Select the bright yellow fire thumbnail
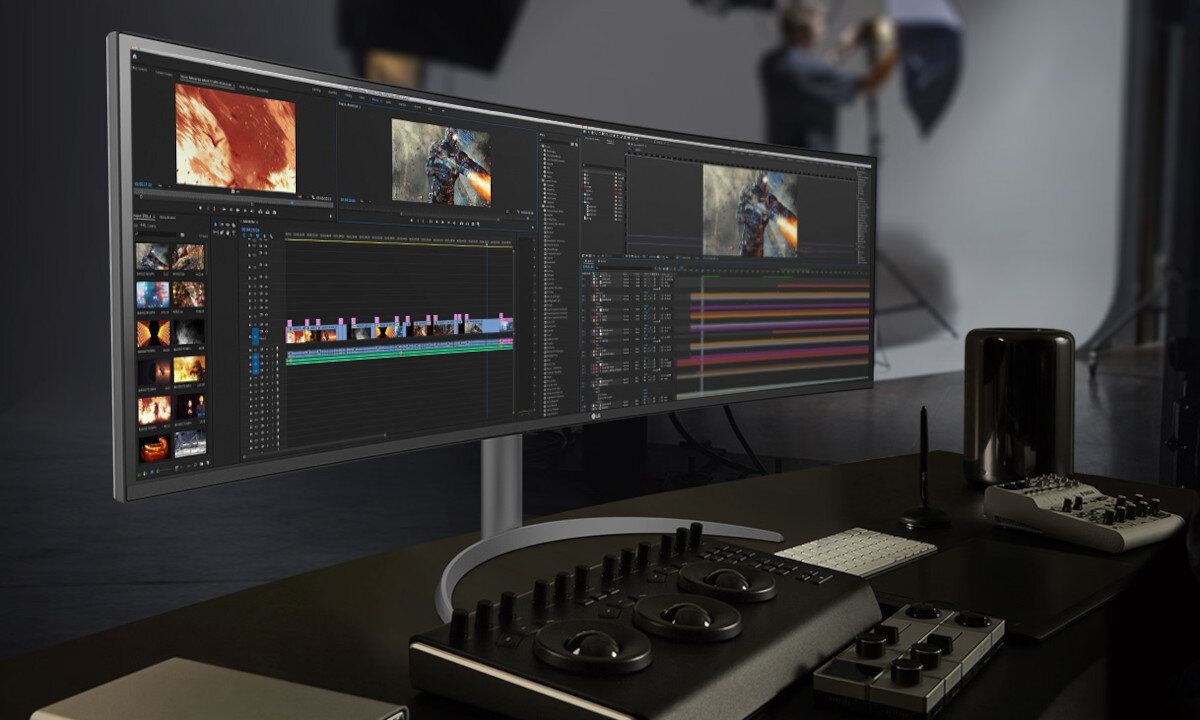 (x=189, y=369)
